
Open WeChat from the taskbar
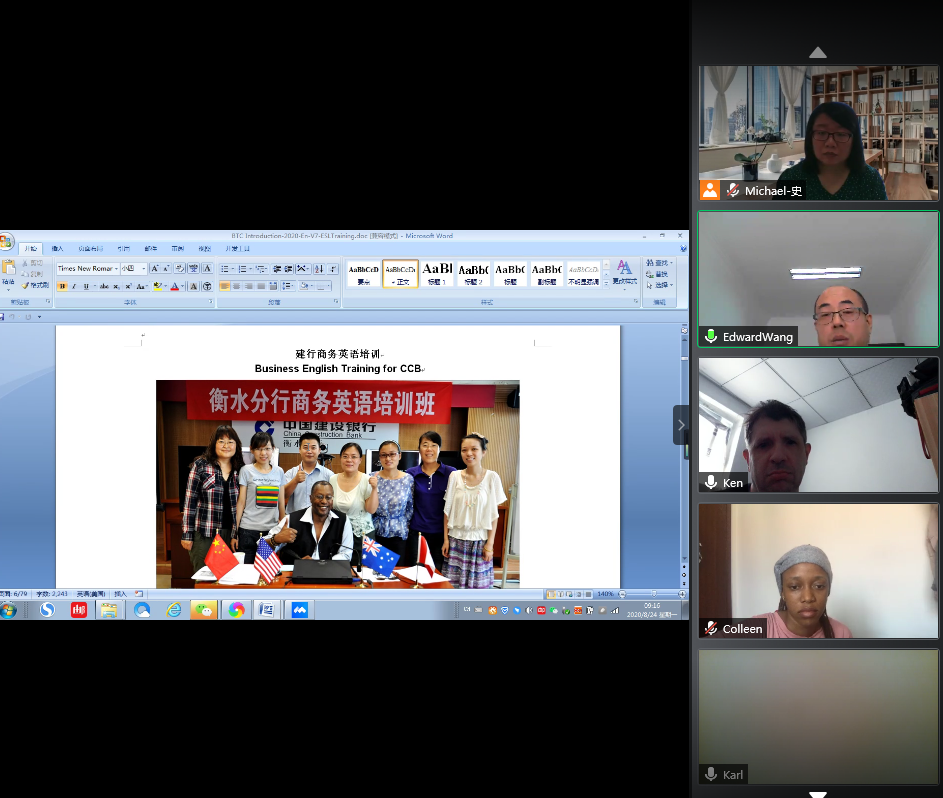click(x=204, y=610)
